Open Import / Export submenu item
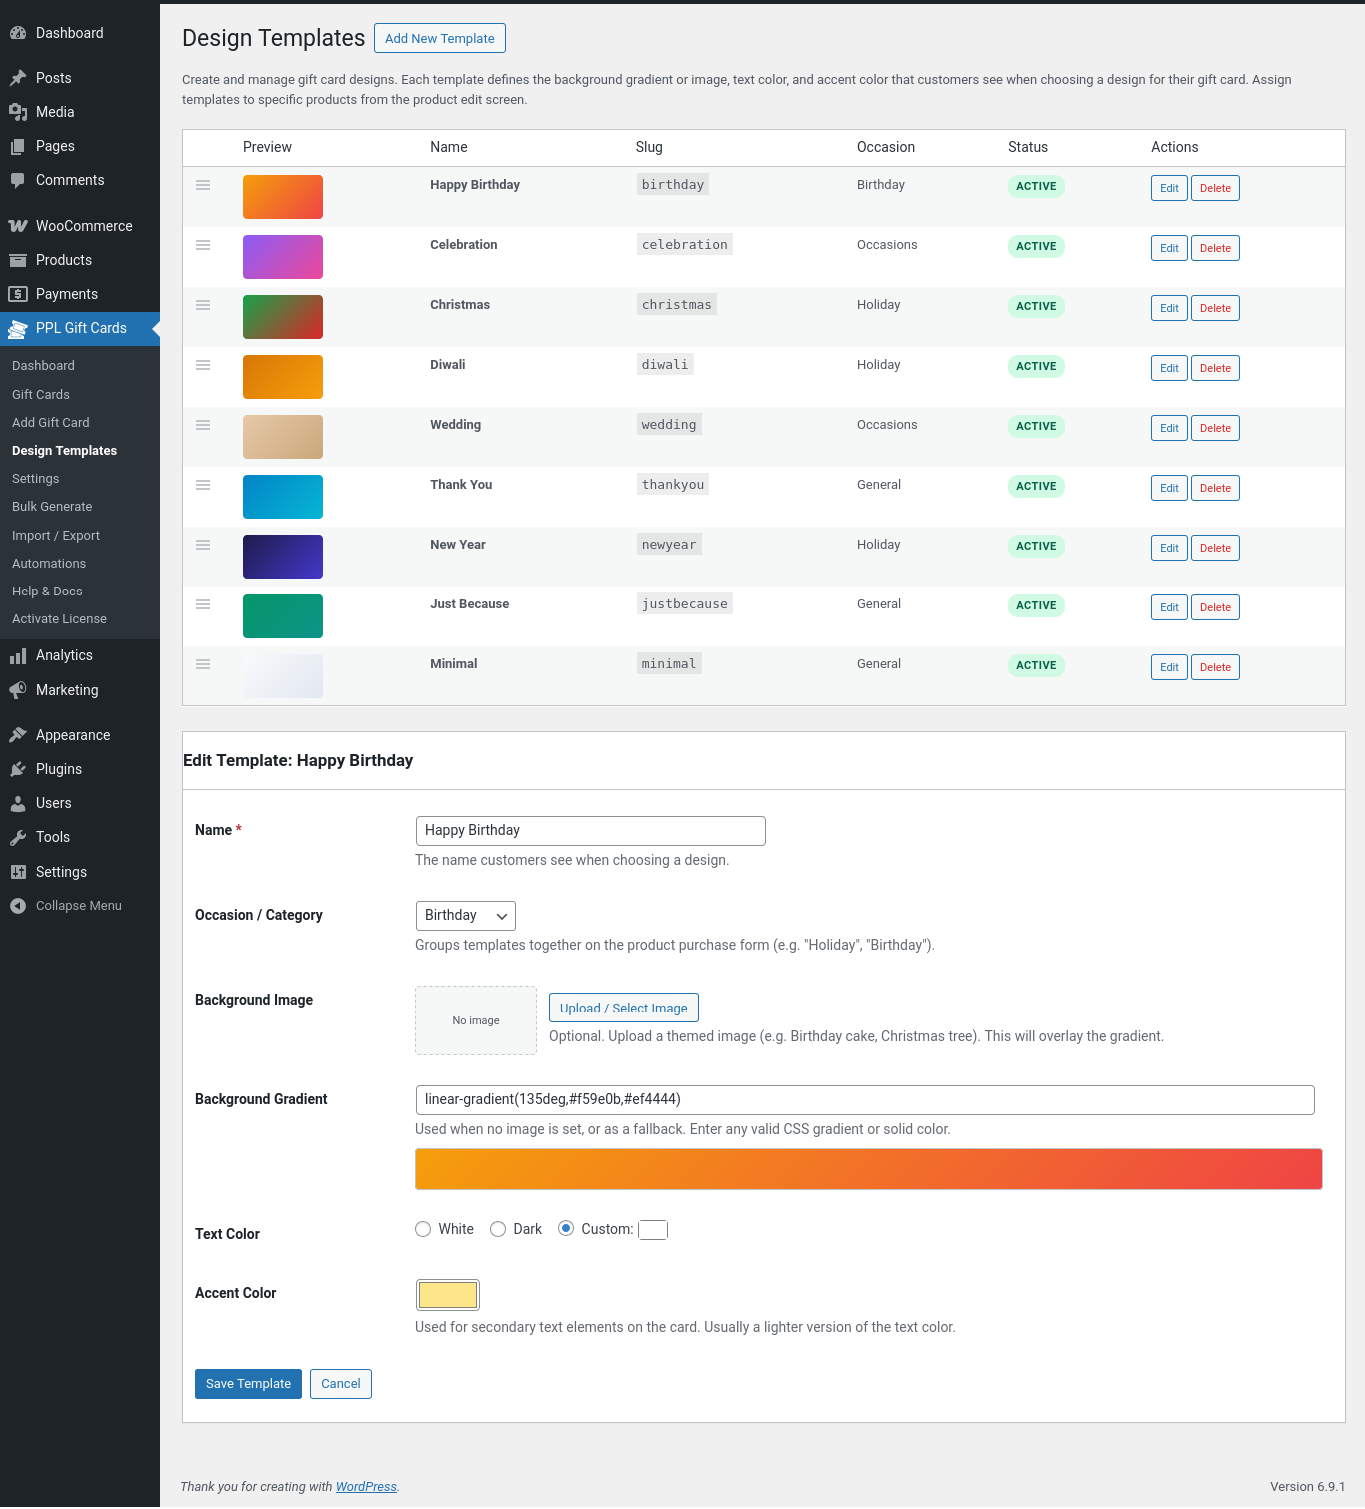The width and height of the screenshot is (1365, 1509). 56,536
